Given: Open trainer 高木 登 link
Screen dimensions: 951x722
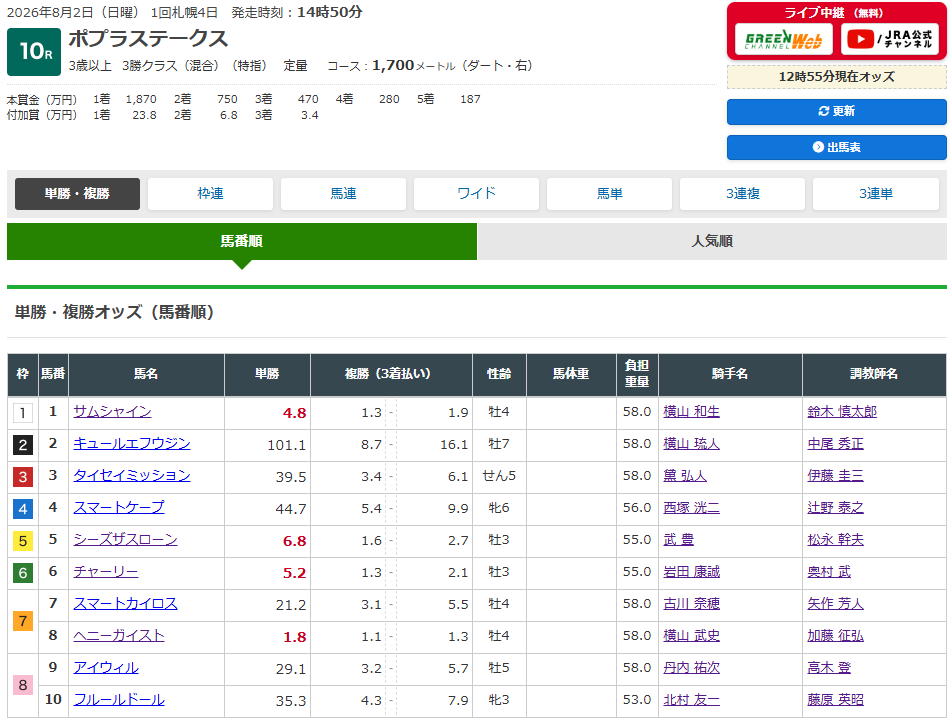Looking at the screenshot, I should pos(829,668).
